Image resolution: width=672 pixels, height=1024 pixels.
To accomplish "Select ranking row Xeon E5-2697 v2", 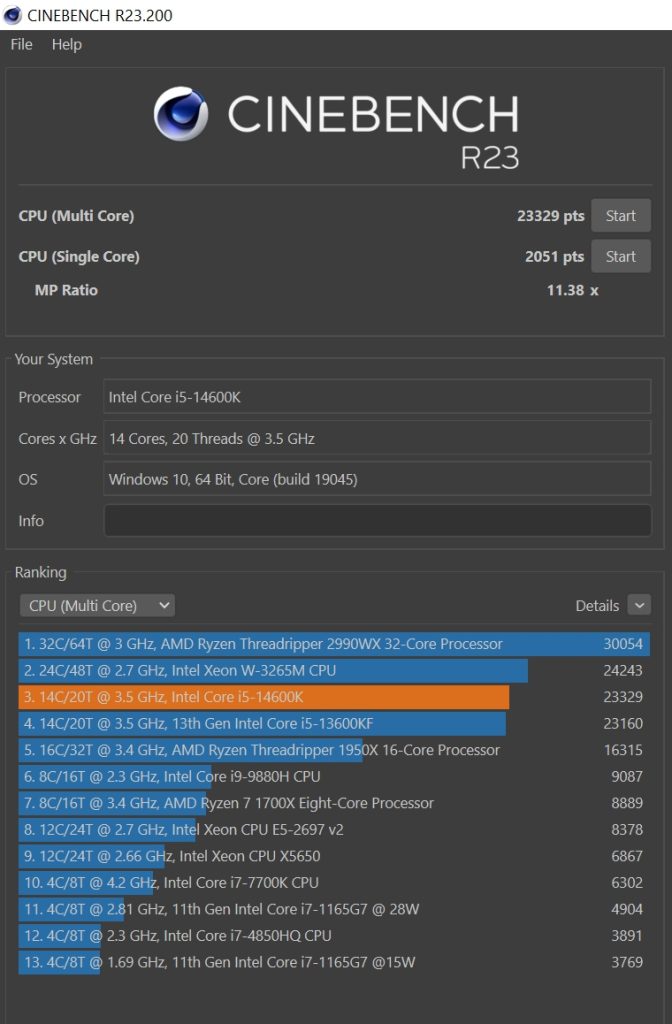I will (x=334, y=829).
